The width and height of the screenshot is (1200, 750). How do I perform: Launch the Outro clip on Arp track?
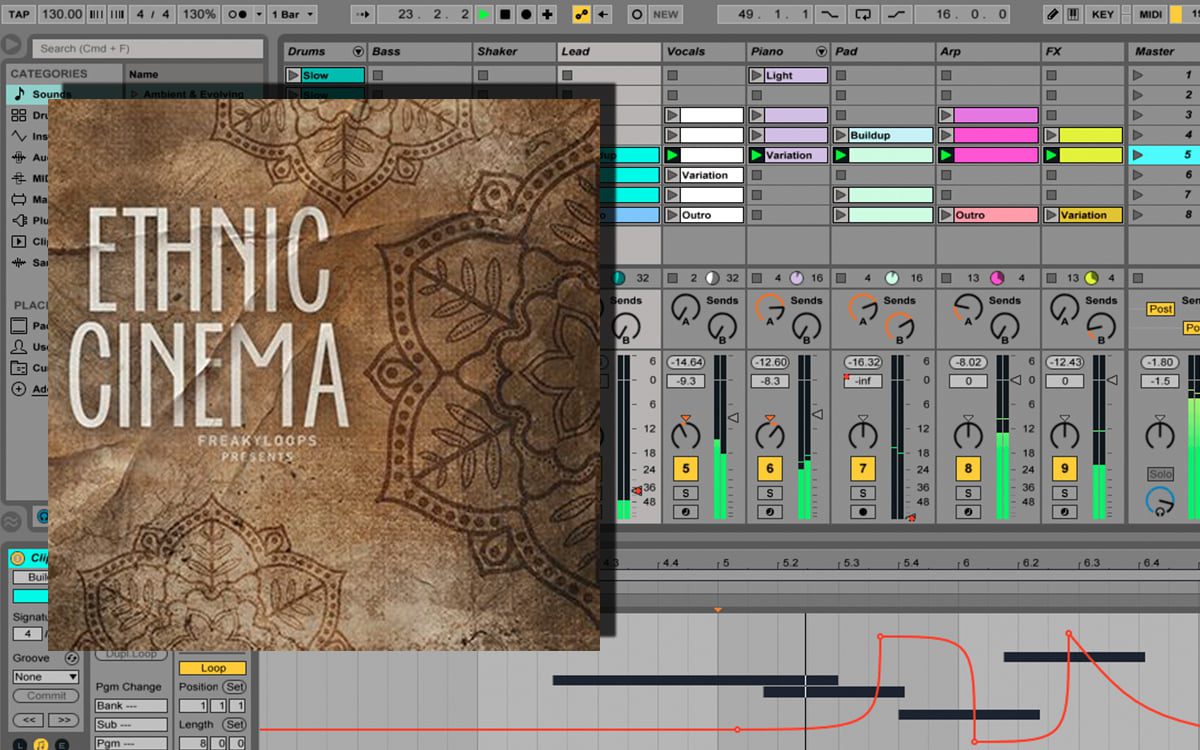click(946, 215)
